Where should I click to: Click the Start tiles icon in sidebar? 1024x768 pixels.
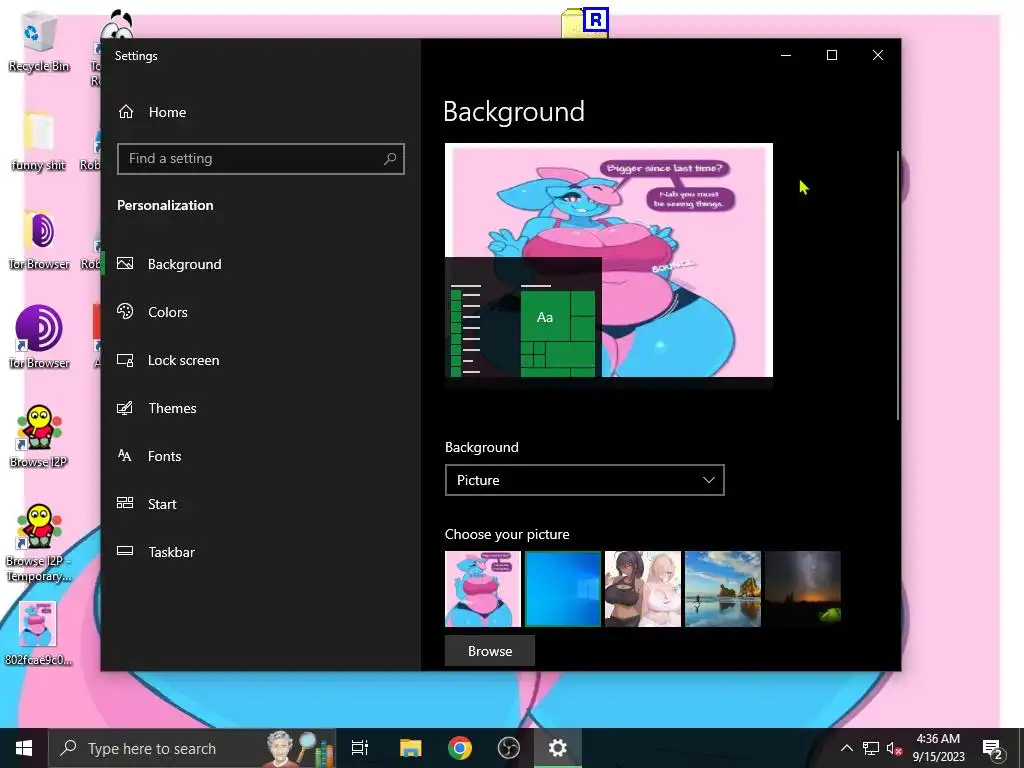coord(125,503)
